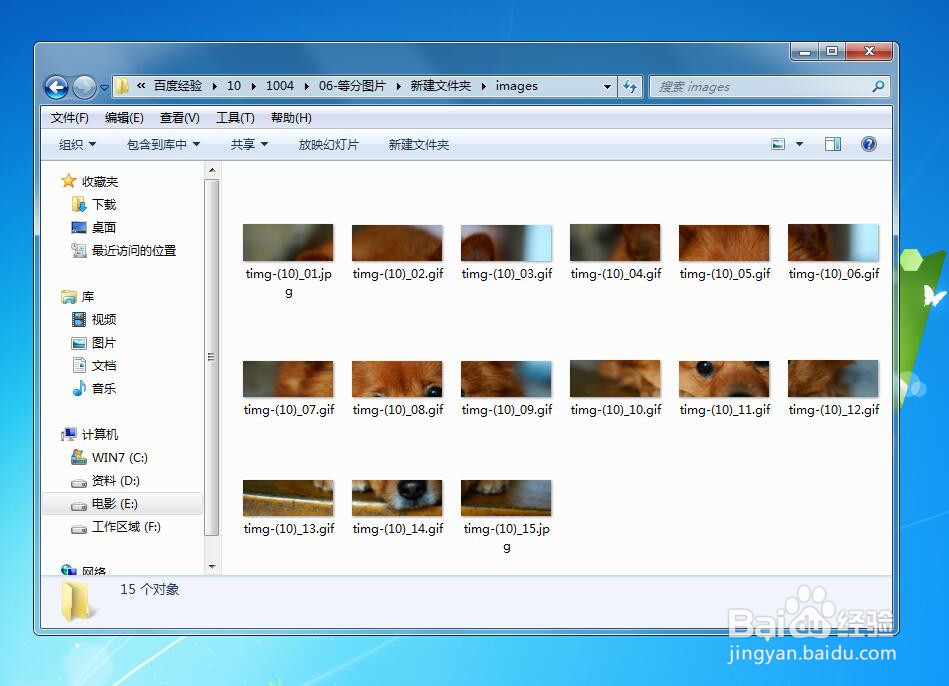Open the 文件(F) menu
This screenshot has height=686, width=949.
point(70,117)
